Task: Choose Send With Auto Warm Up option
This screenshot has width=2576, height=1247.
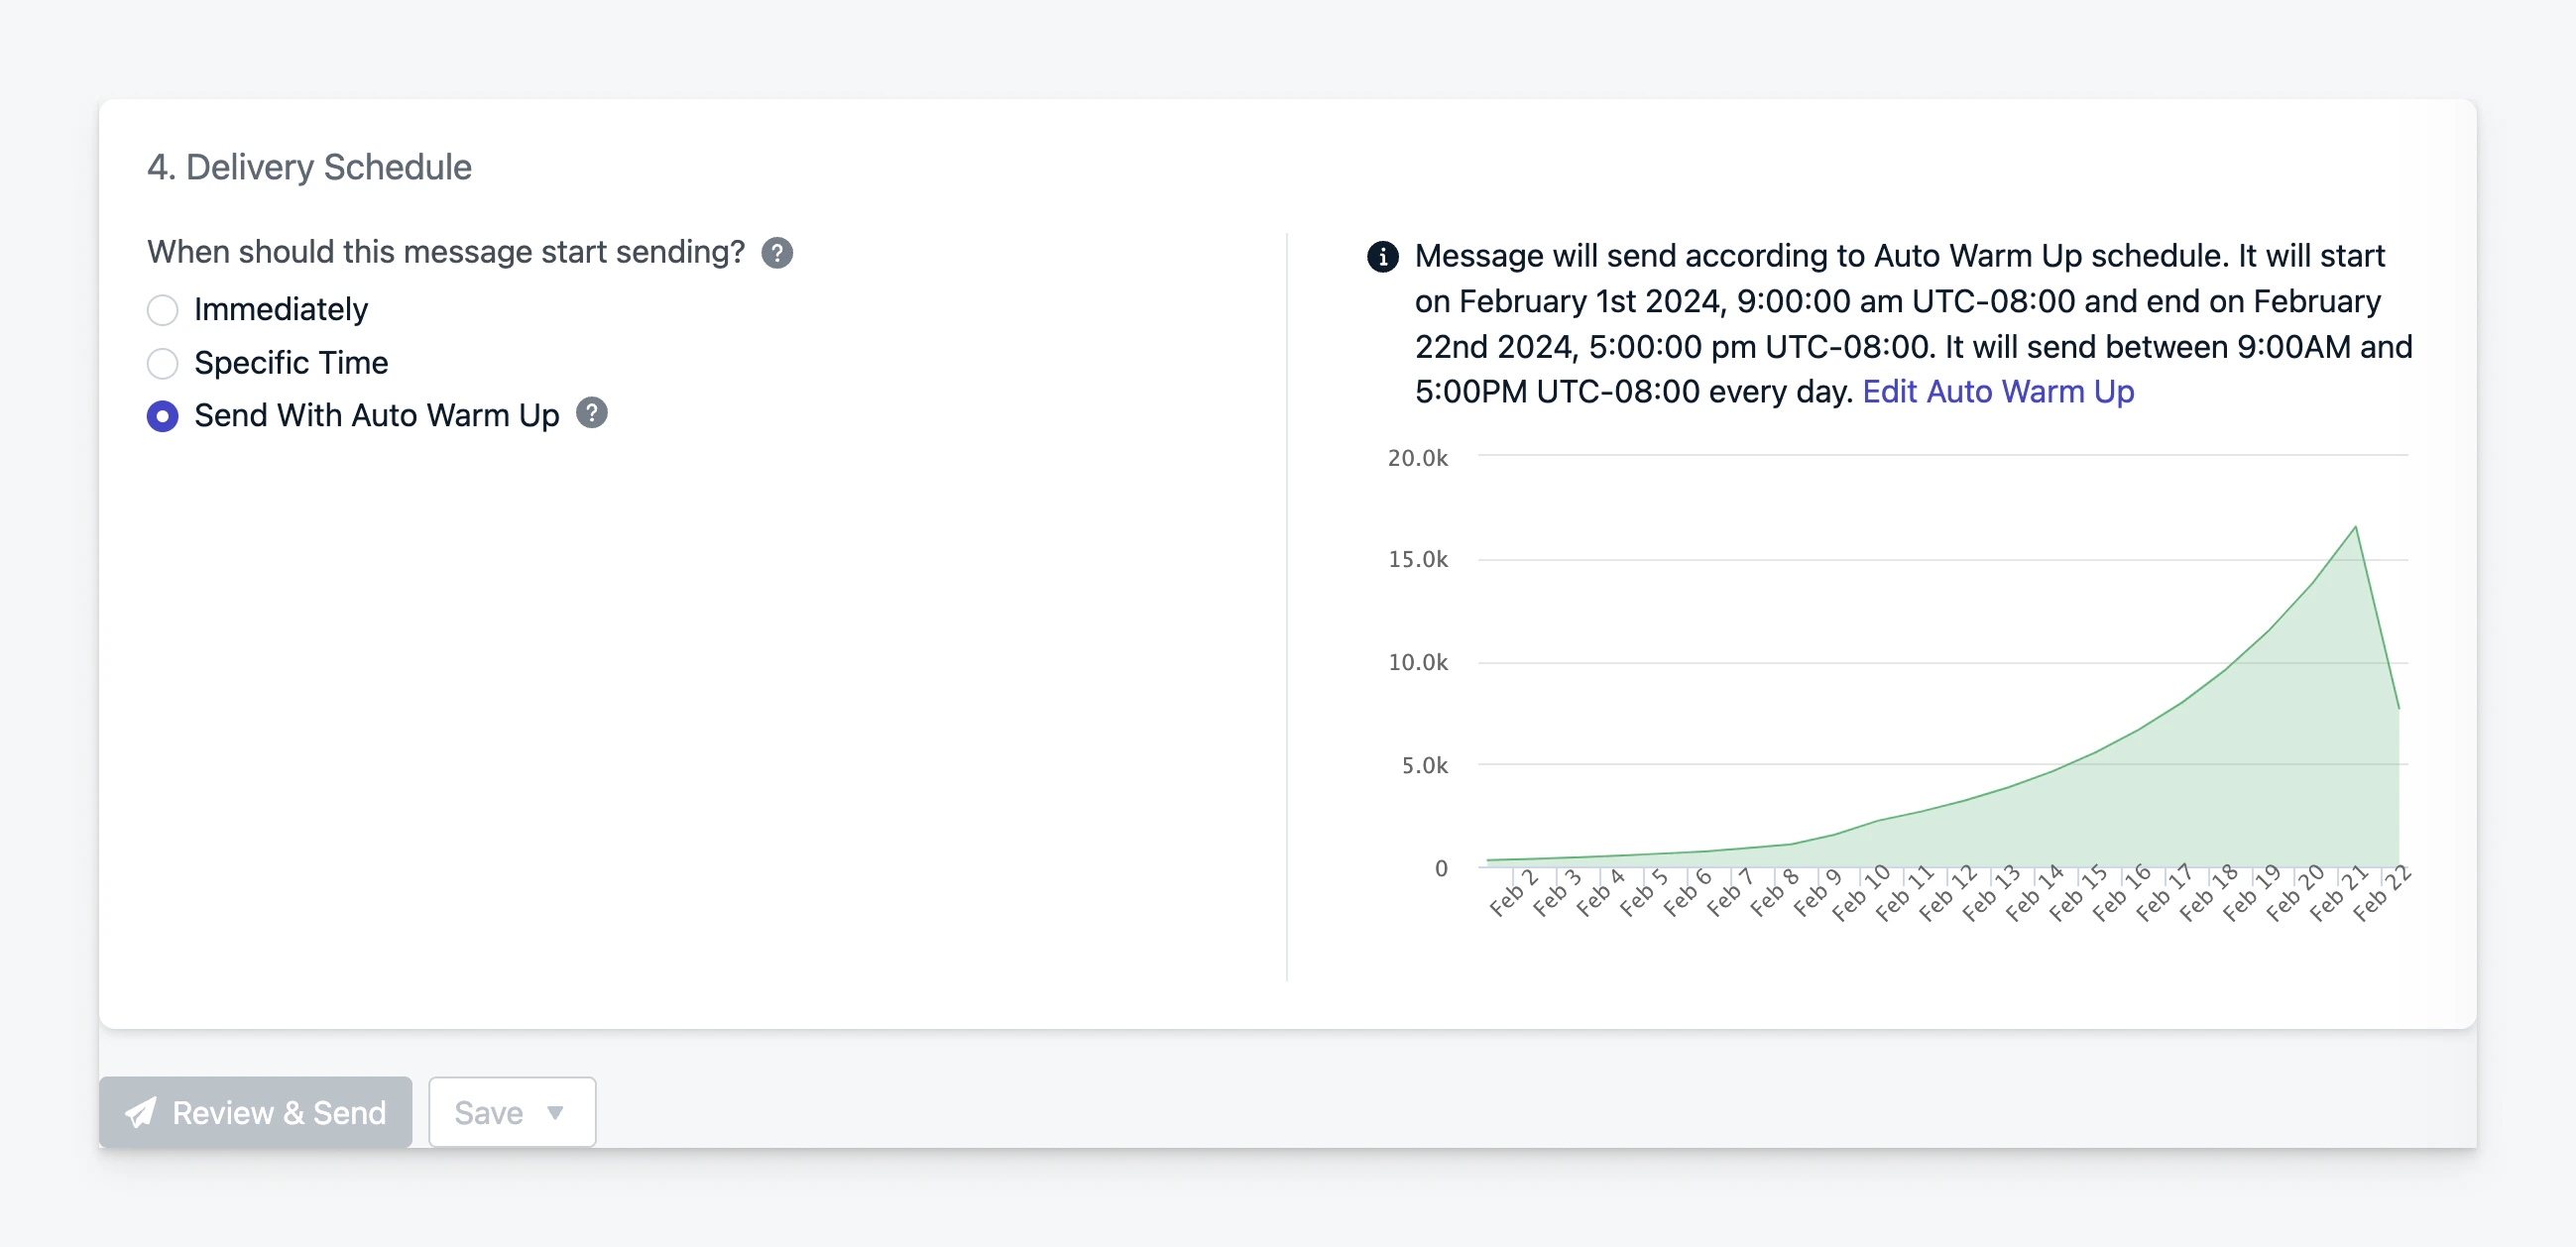Action: point(162,416)
